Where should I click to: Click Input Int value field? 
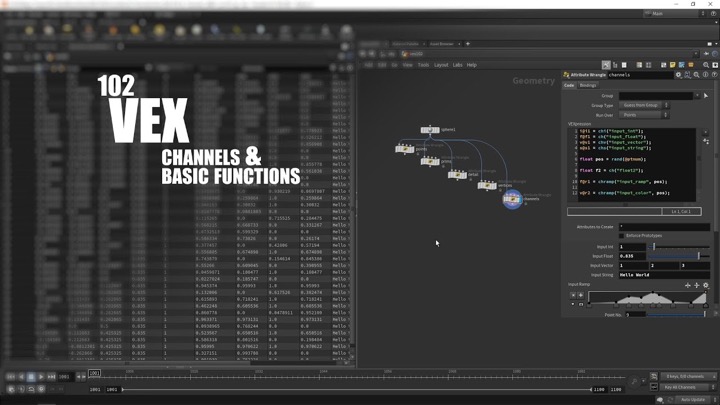(x=632, y=247)
